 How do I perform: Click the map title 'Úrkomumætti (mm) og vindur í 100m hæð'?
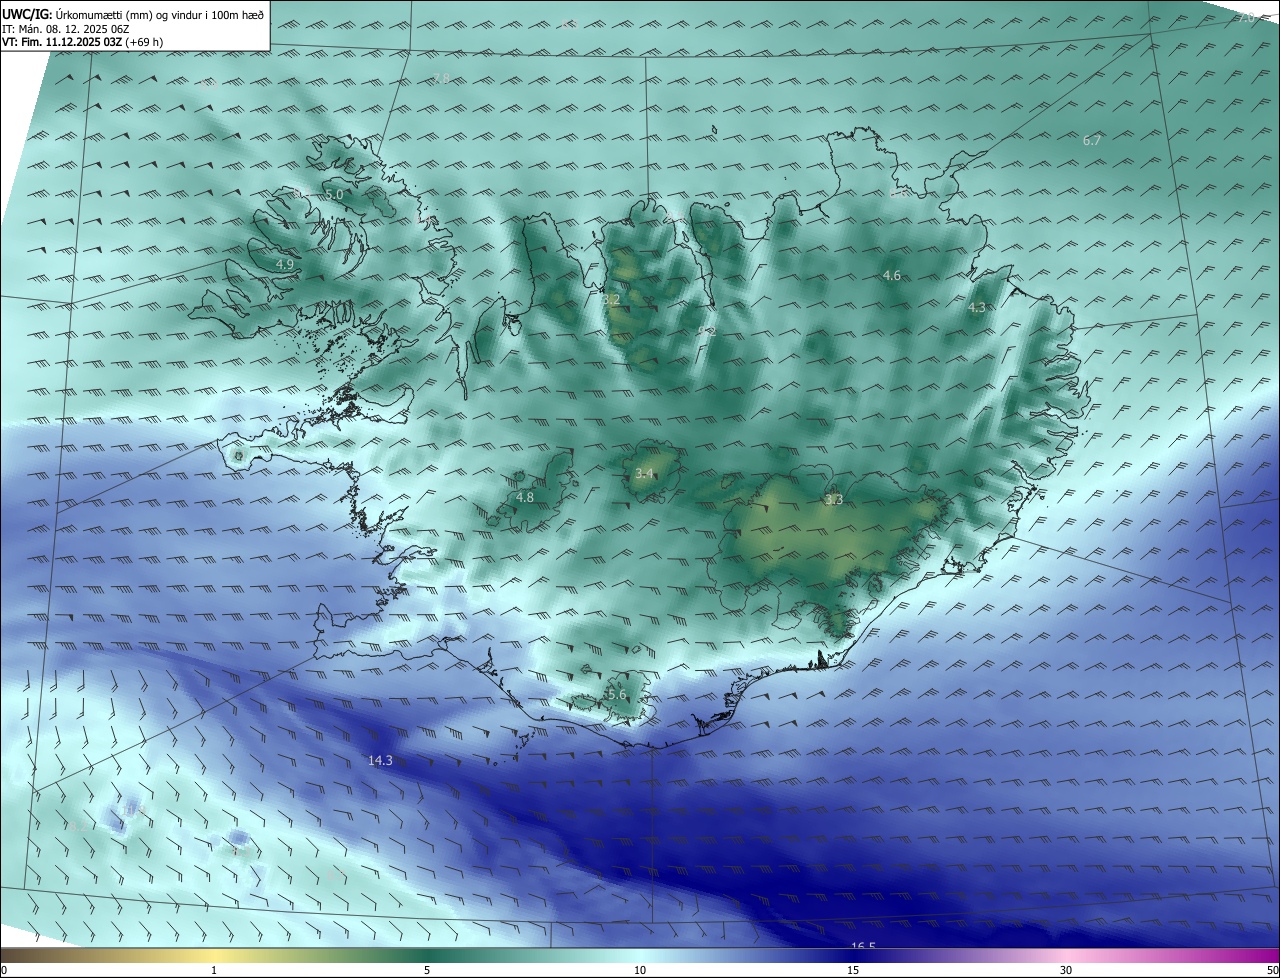pyautogui.click(x=160, y=14)
